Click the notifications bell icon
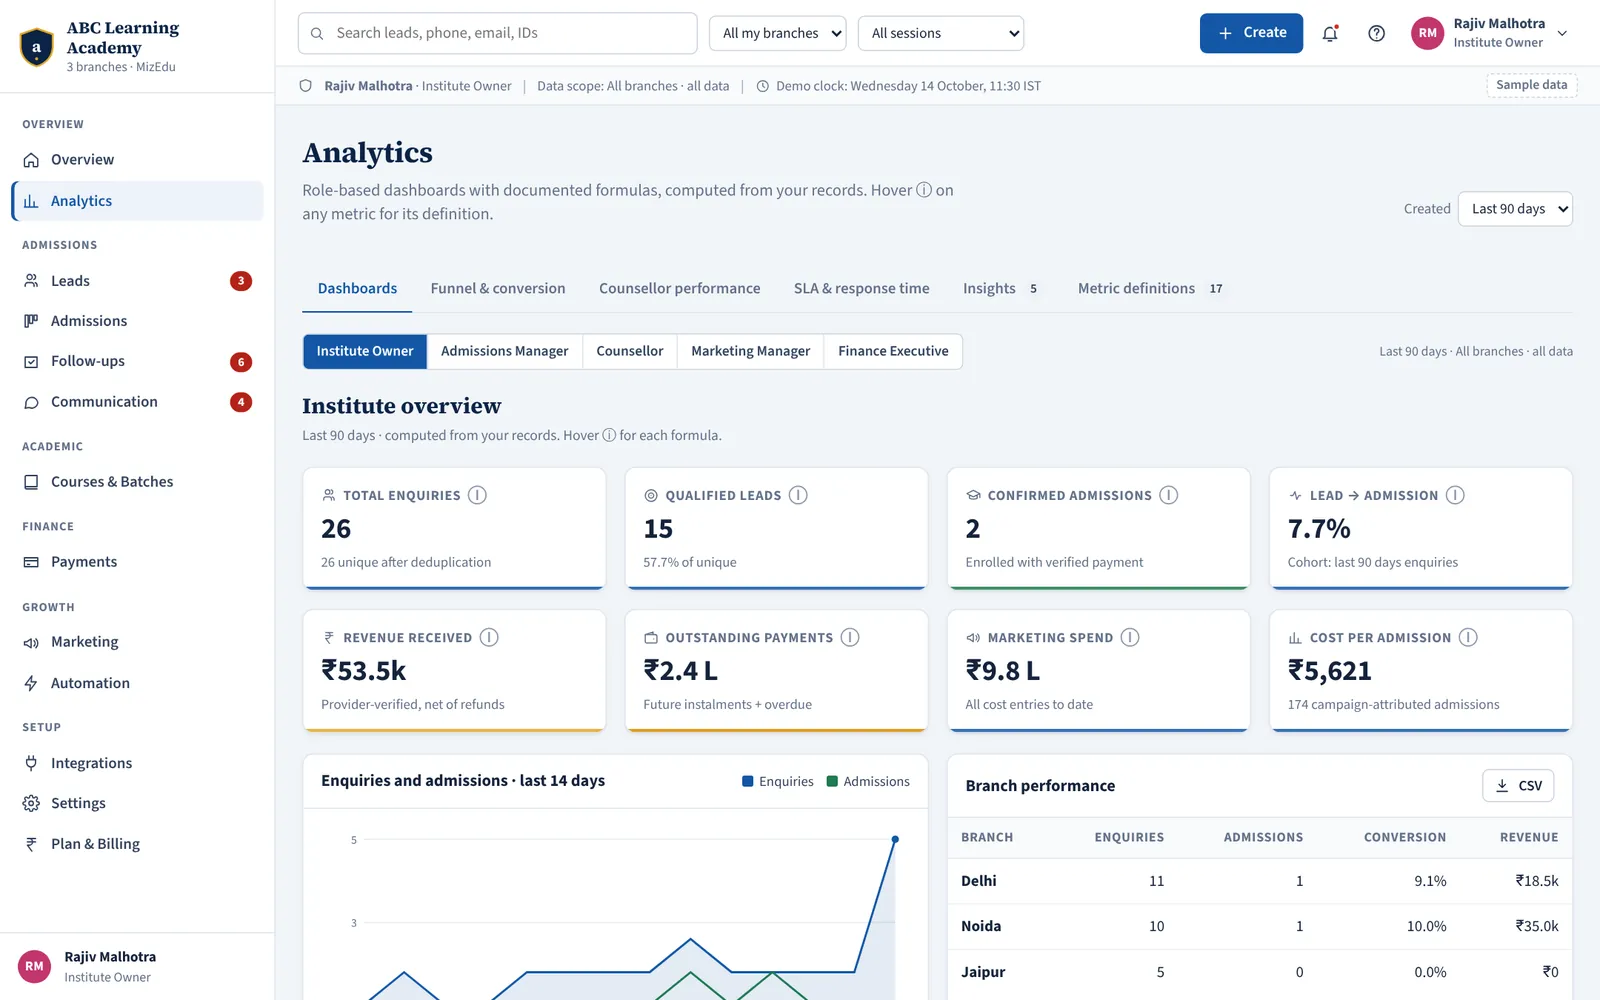This screenshot has width=1600, height=1000. [x=1330, y=33]
